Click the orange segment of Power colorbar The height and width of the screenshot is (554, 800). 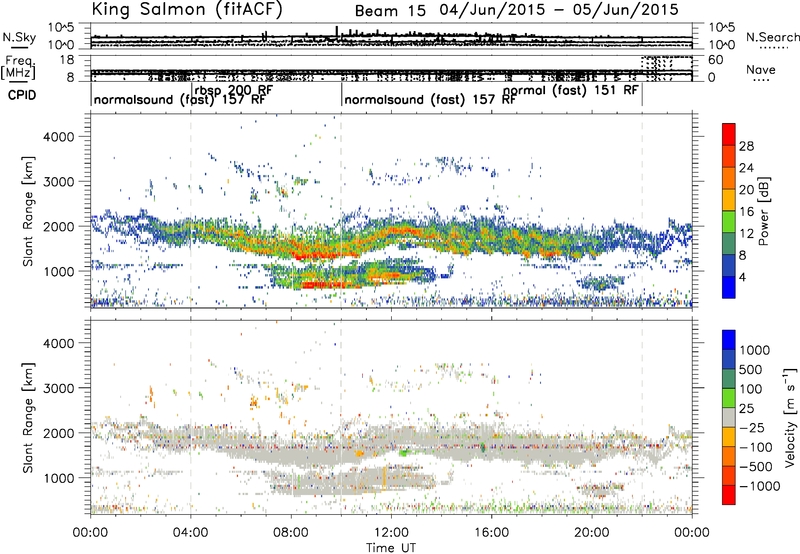coord(729,178)
